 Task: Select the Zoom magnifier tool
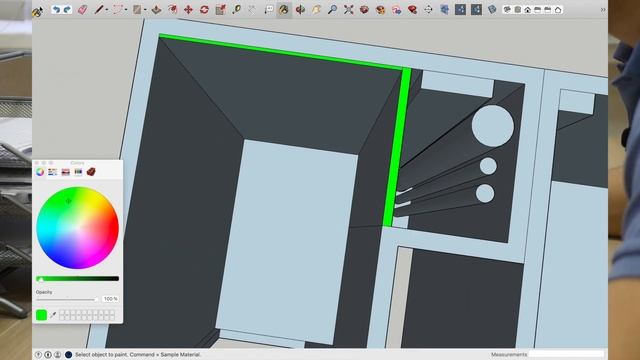tap(332, 9)
